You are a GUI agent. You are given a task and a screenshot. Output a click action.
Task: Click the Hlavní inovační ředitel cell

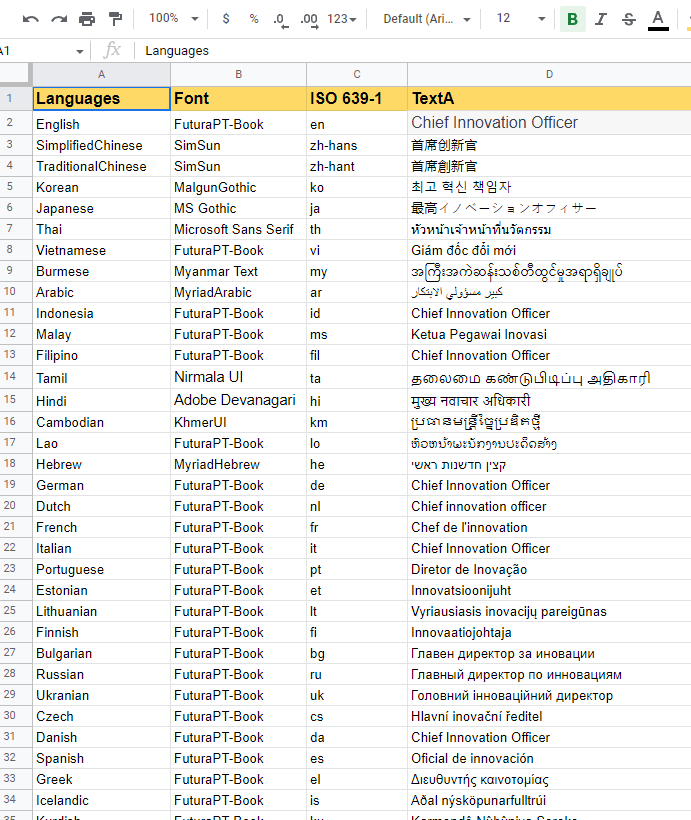(549, 716)
